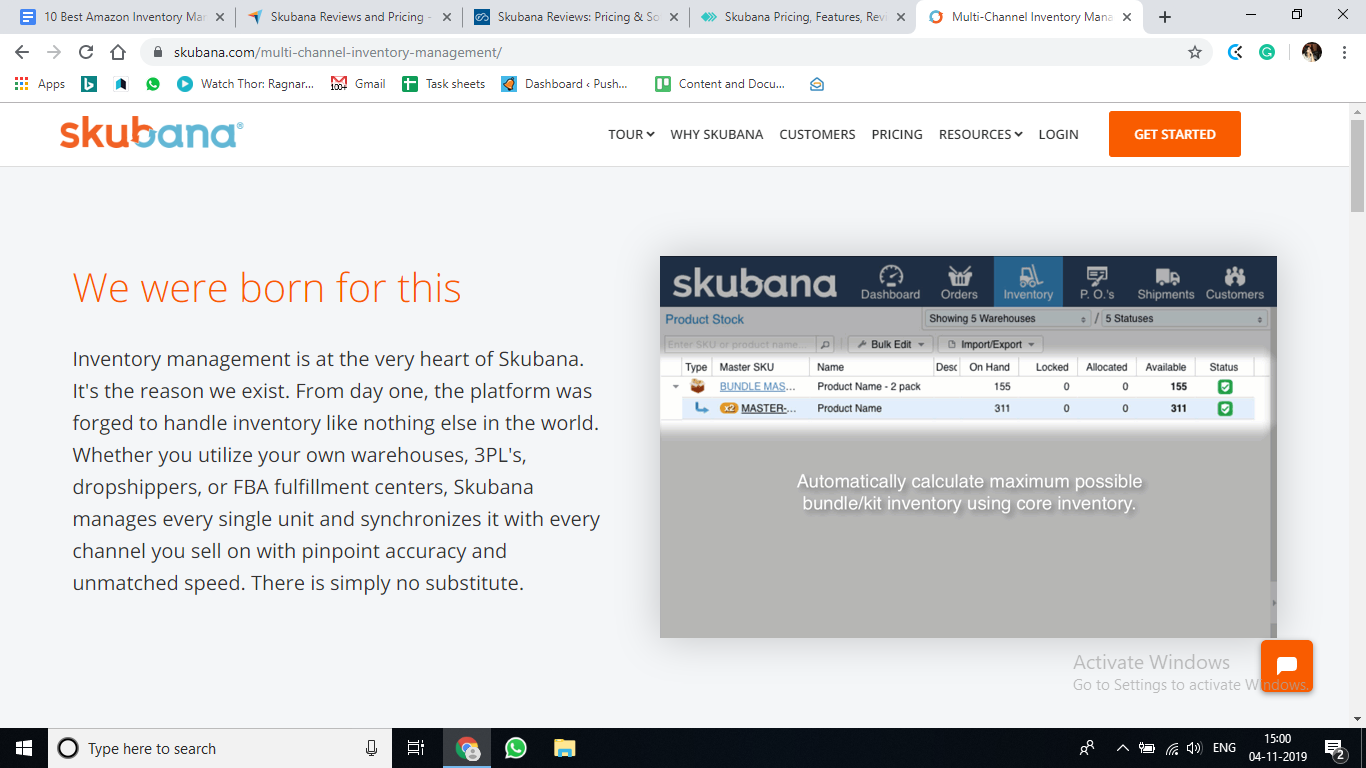Open the last bookmark envelope icon
The height and width of the screenshot is (768, 1366).
(817, 84)
